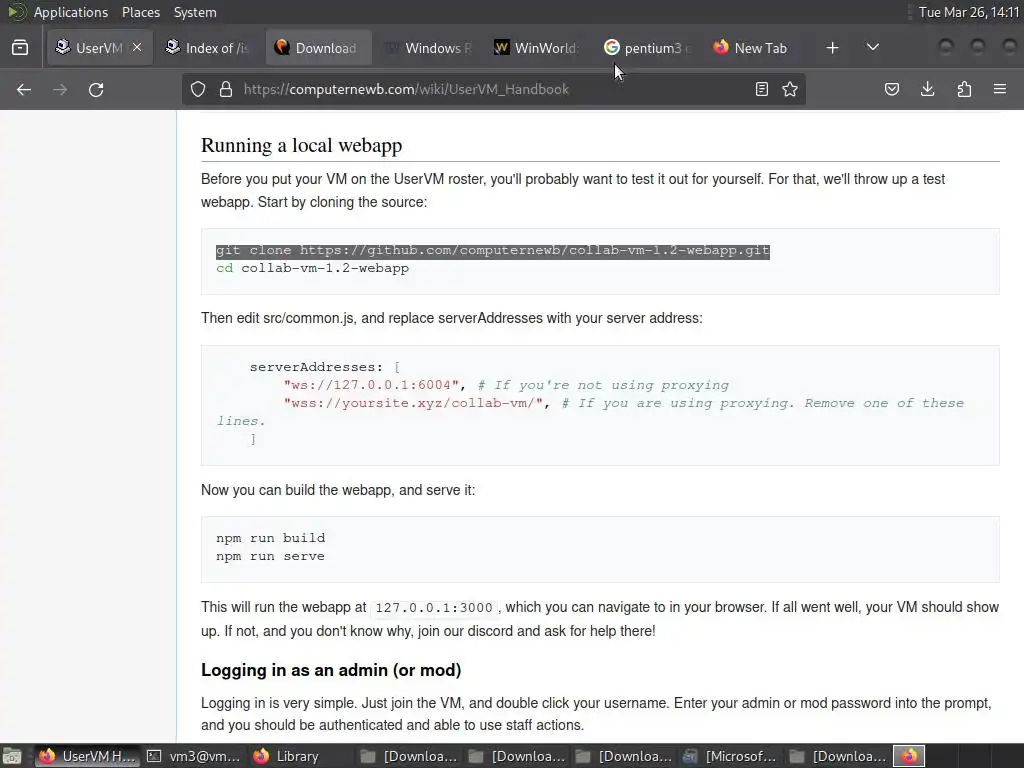Open the extensions puzzle icon
This screenshot has width=1024, height=768.
click(964, 89)
